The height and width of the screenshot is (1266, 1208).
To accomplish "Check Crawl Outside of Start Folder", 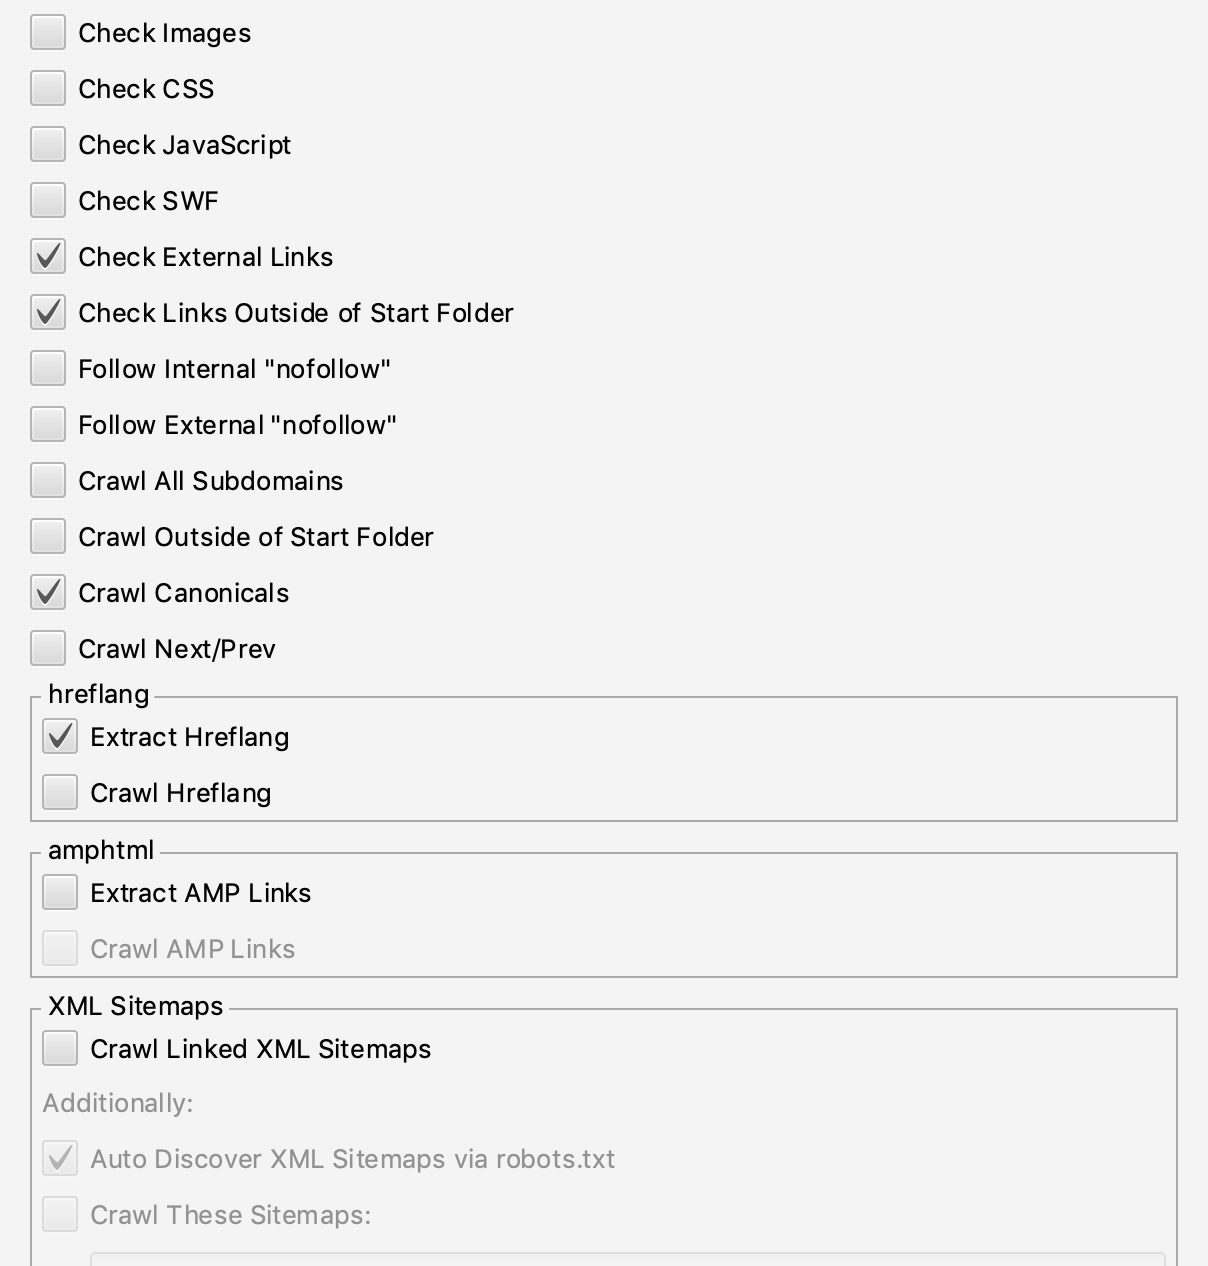I will click(48, 537).
